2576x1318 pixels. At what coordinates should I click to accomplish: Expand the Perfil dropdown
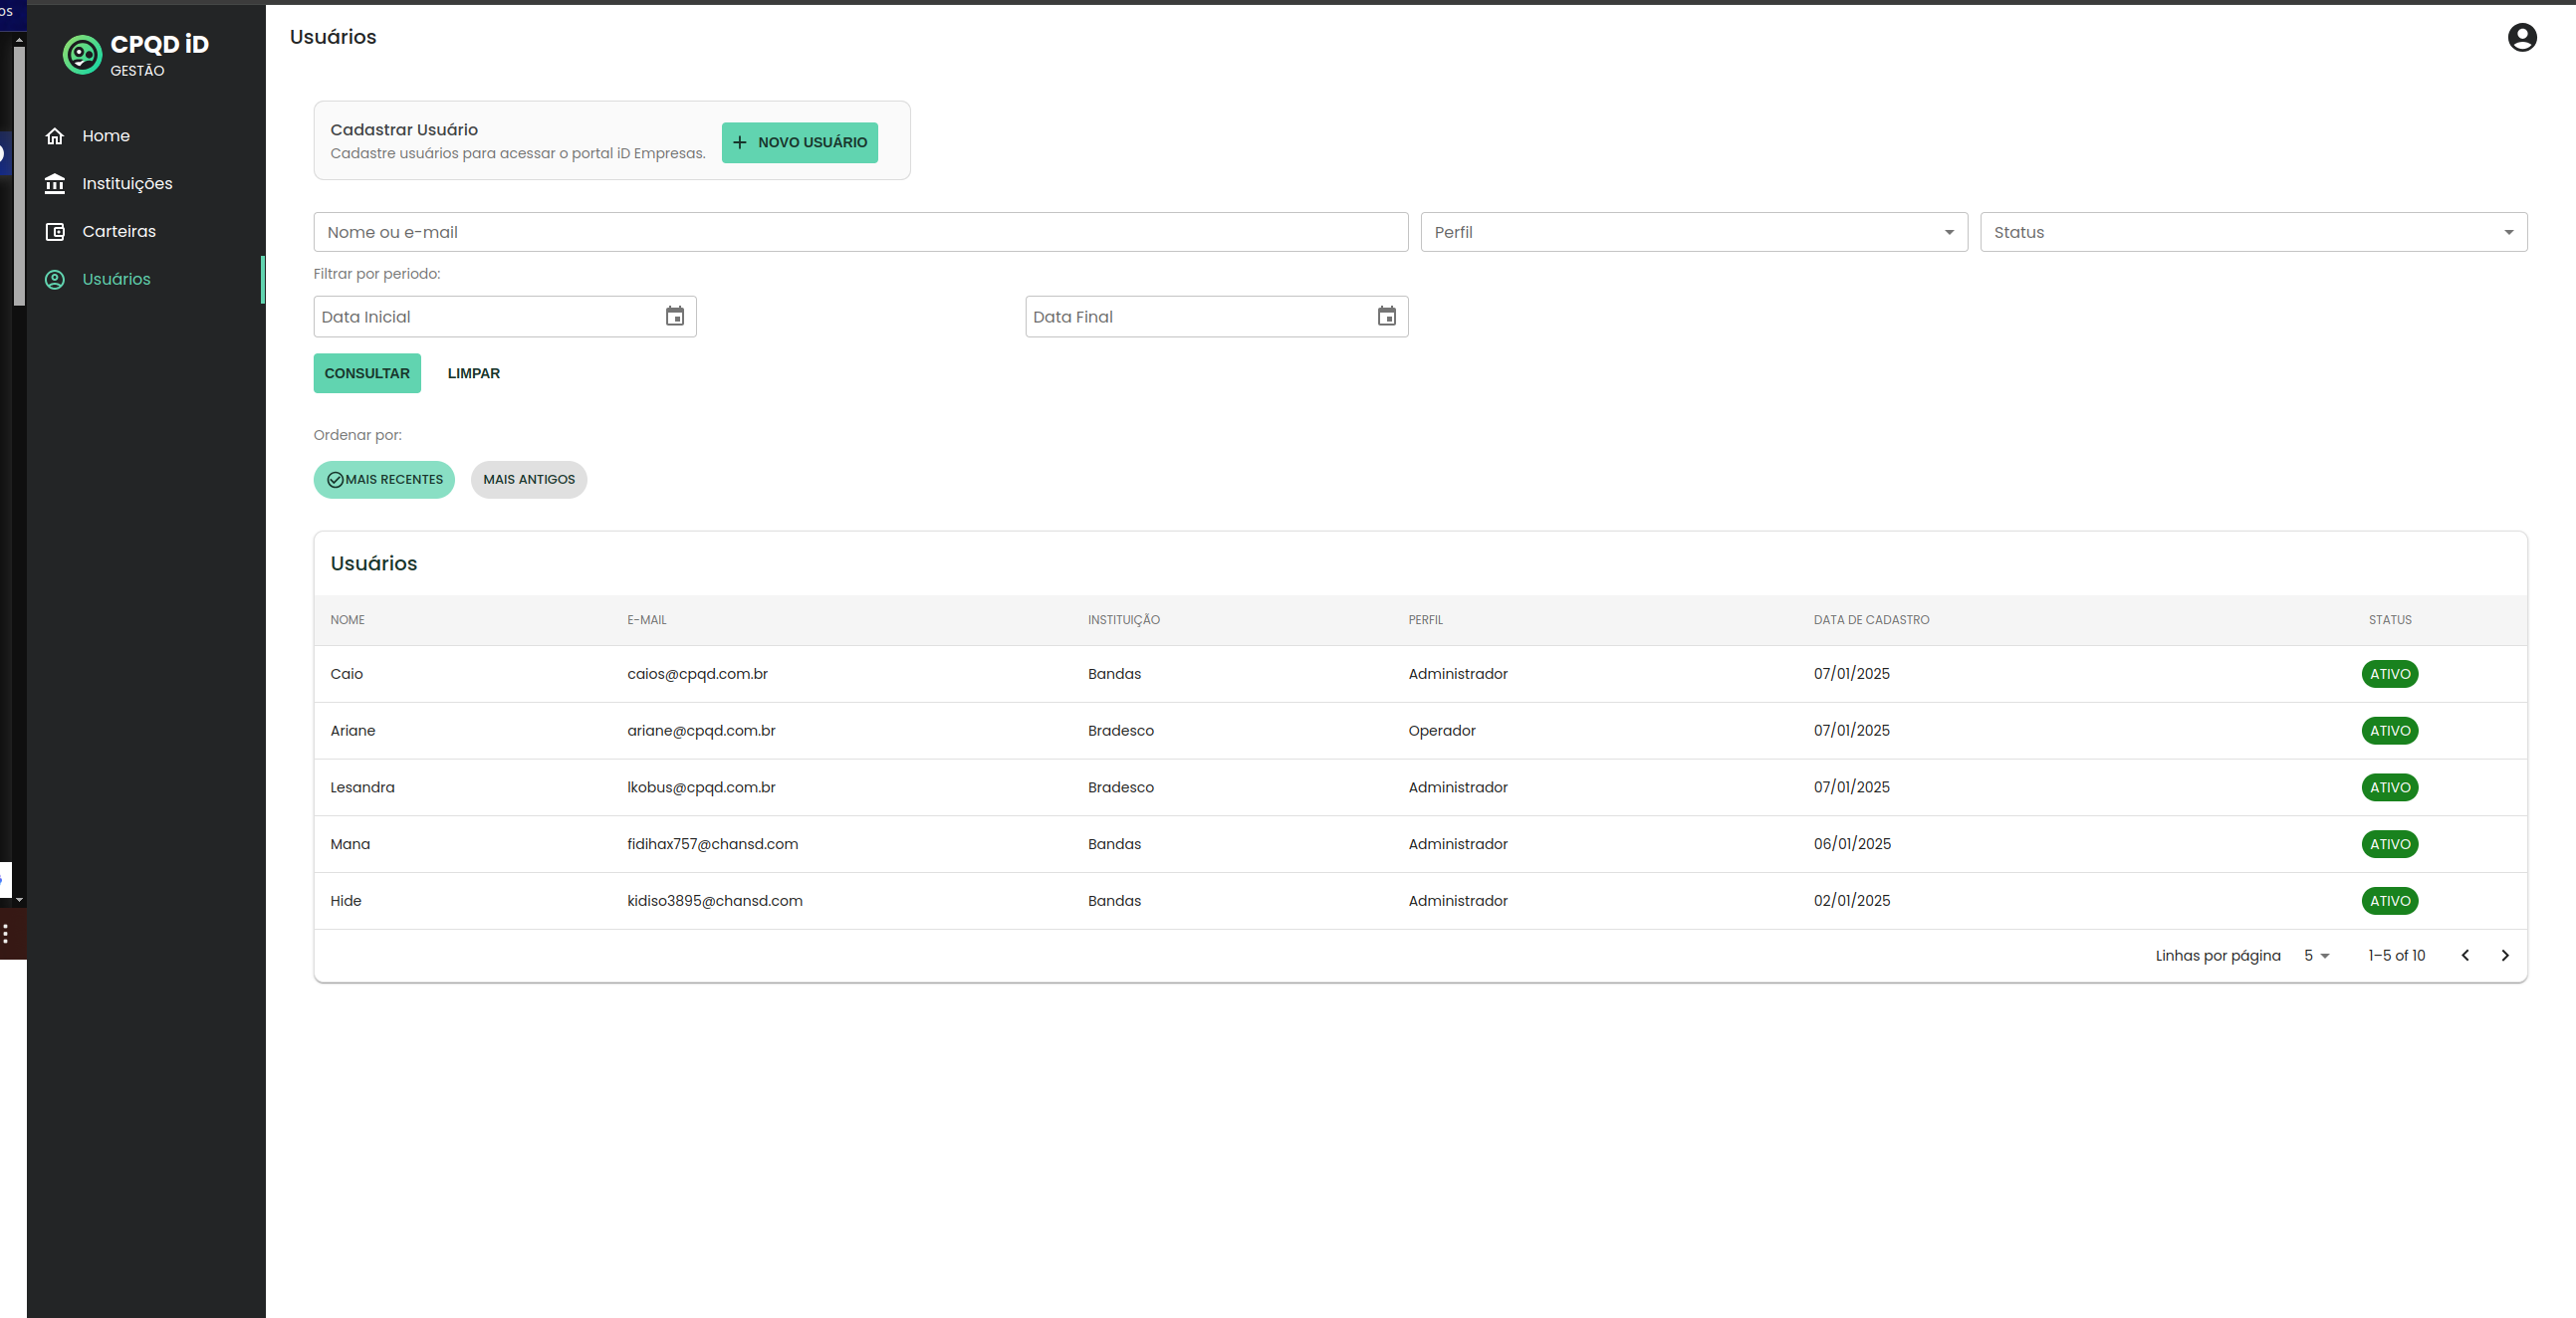point(1693,233)
